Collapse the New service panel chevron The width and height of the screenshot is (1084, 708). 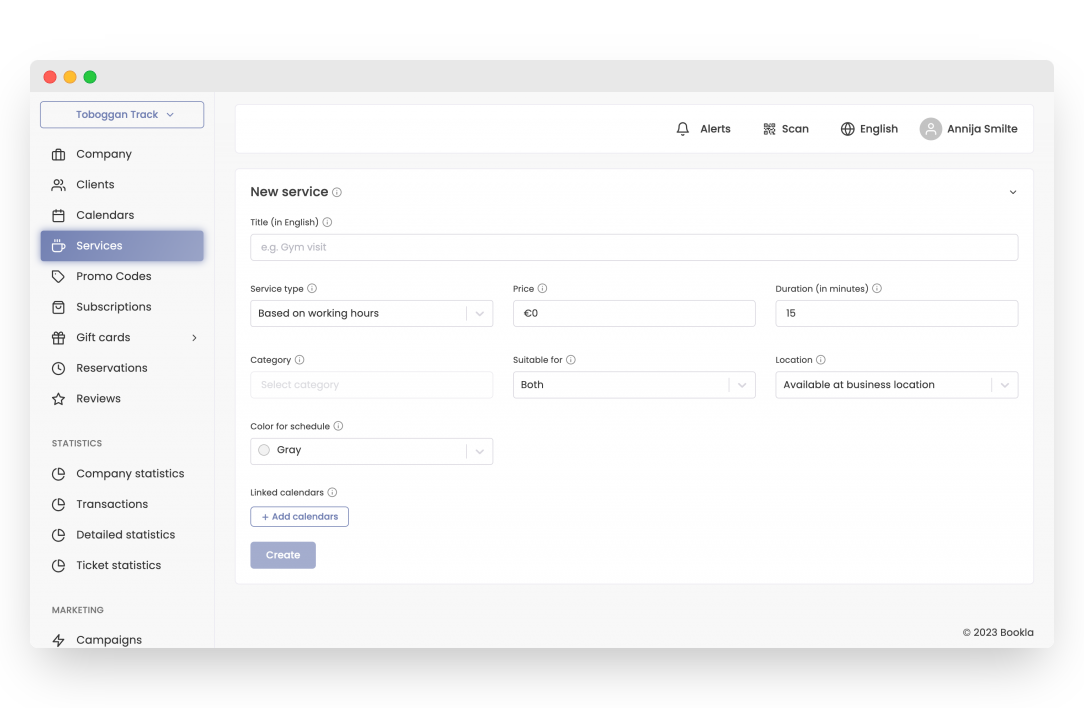(x=1012, y=192)
